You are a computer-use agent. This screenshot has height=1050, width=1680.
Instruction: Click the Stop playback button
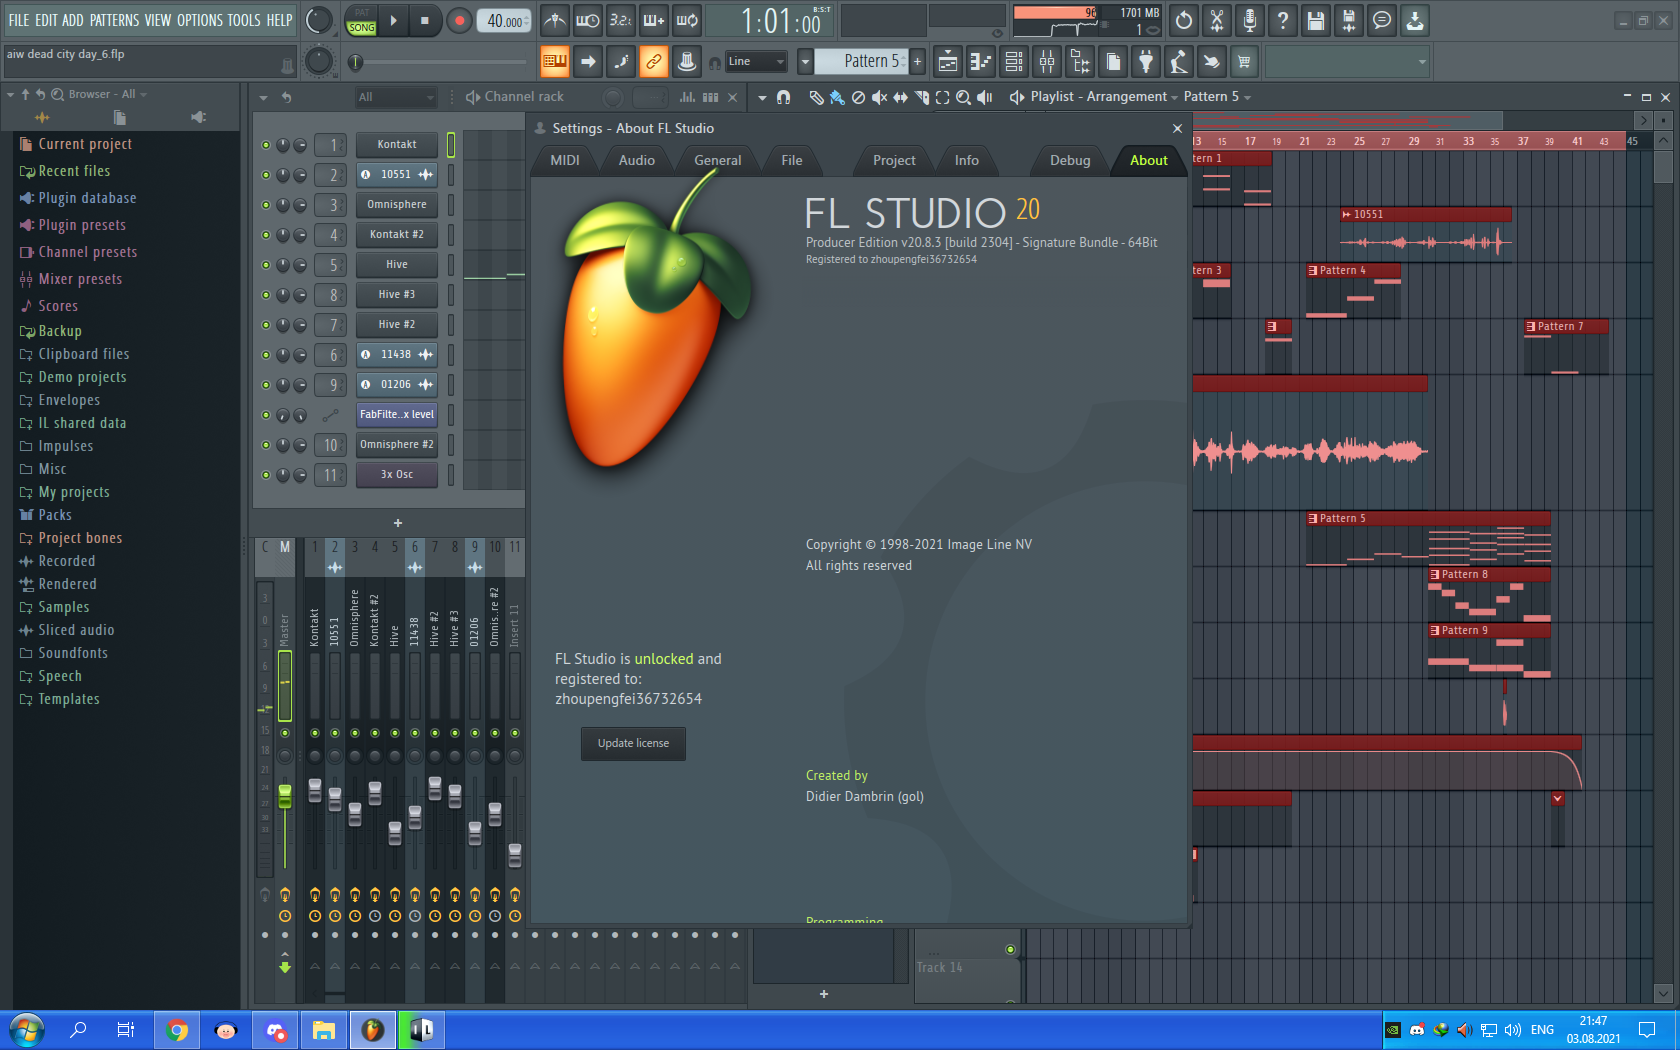(425, 20)
